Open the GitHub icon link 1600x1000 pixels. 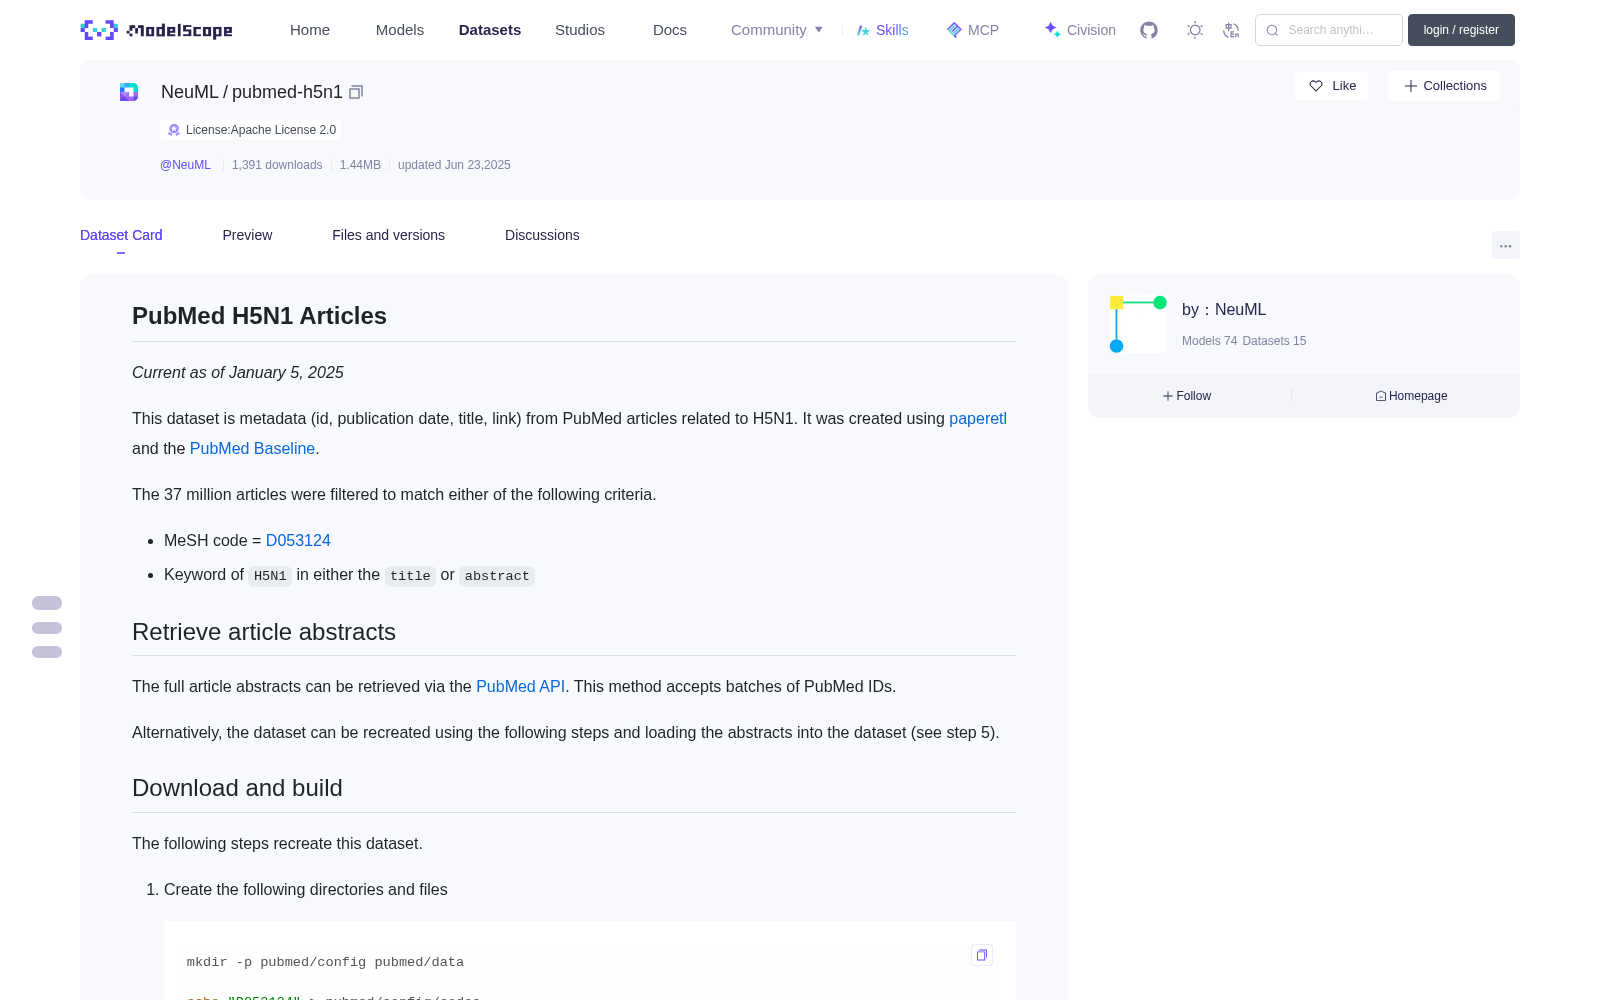1149,30
